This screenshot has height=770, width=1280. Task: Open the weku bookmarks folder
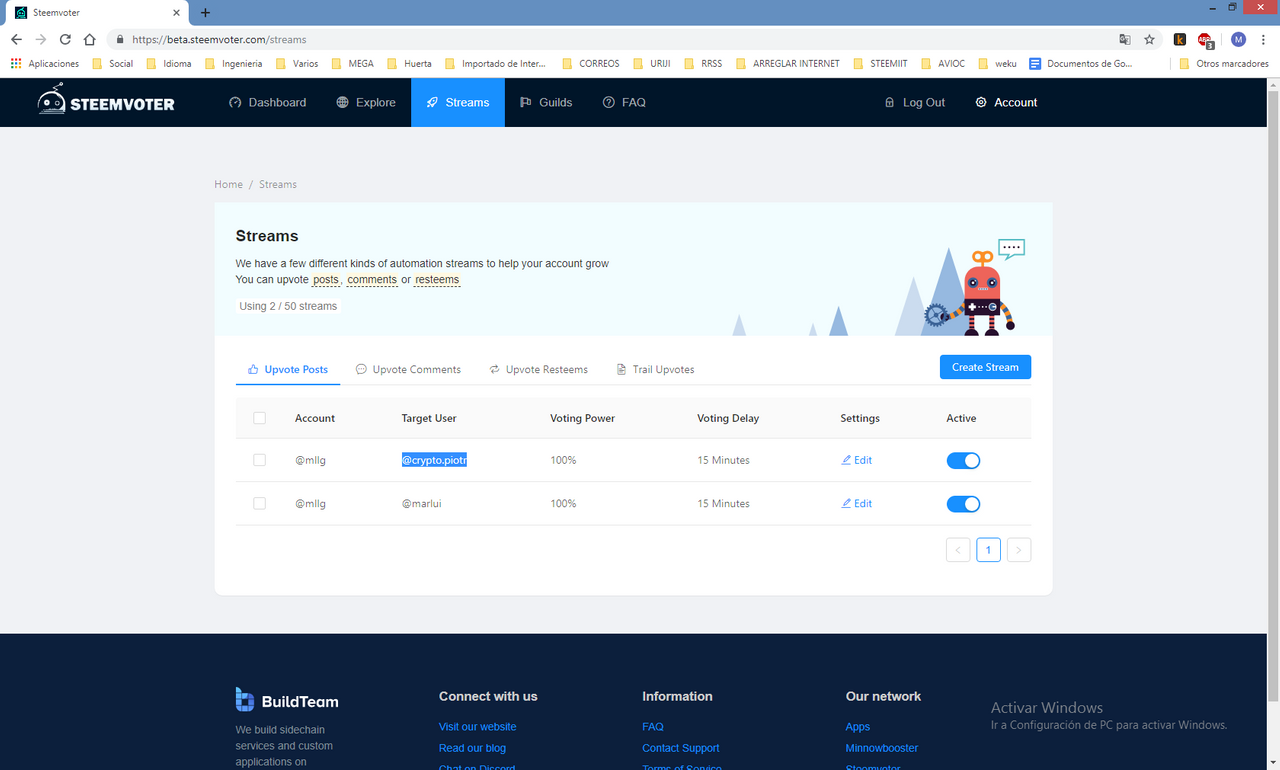[996, 63]
